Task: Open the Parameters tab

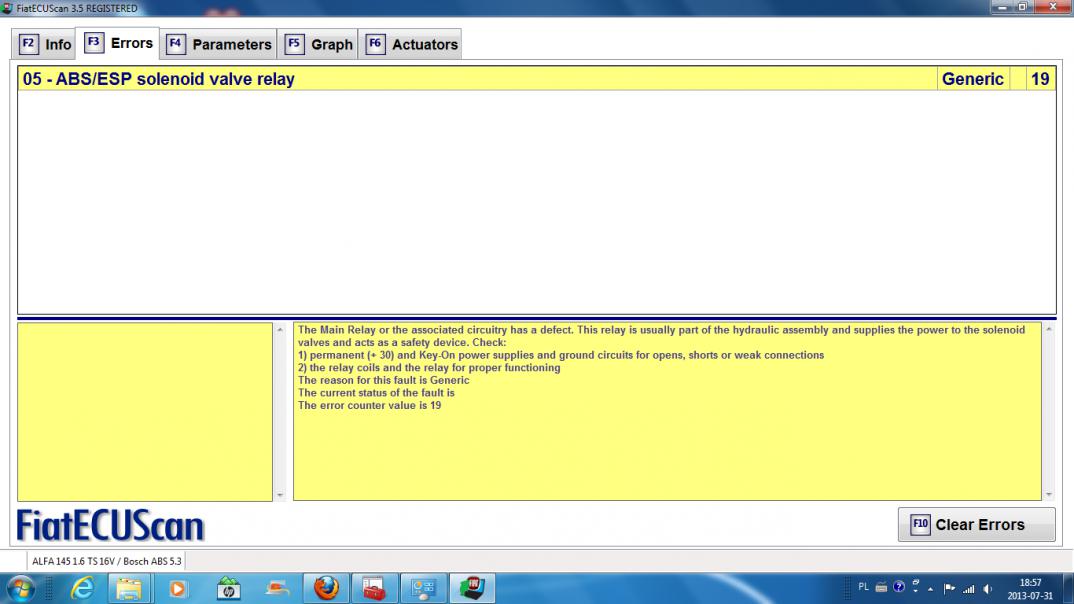Action: (218, 45)
